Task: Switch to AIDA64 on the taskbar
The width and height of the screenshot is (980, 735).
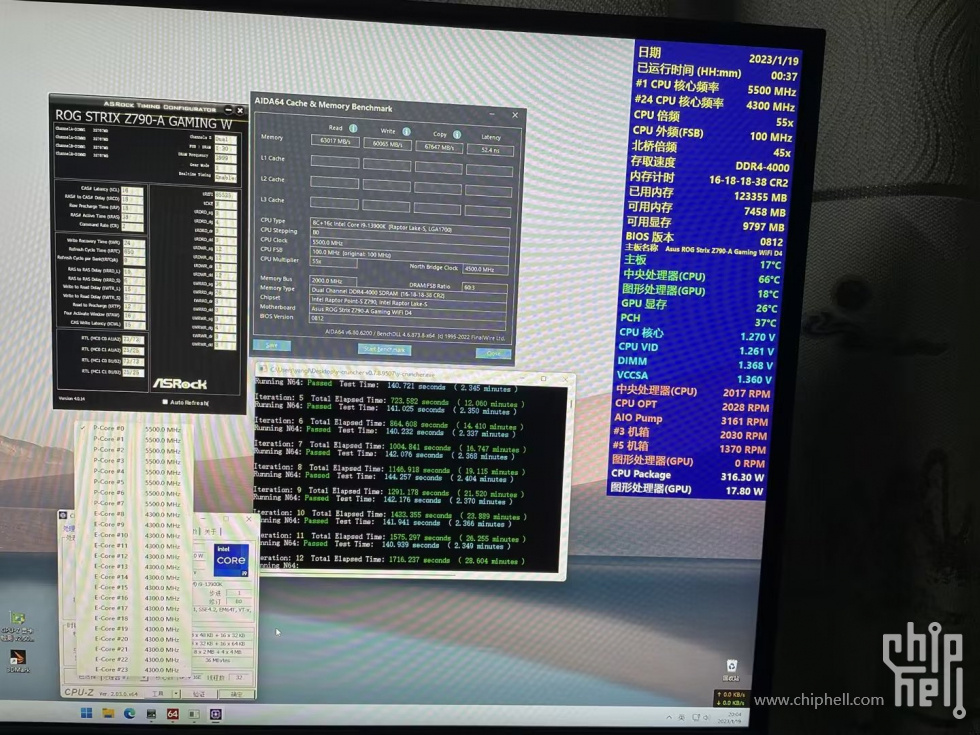Action: [x=172, y=714]
